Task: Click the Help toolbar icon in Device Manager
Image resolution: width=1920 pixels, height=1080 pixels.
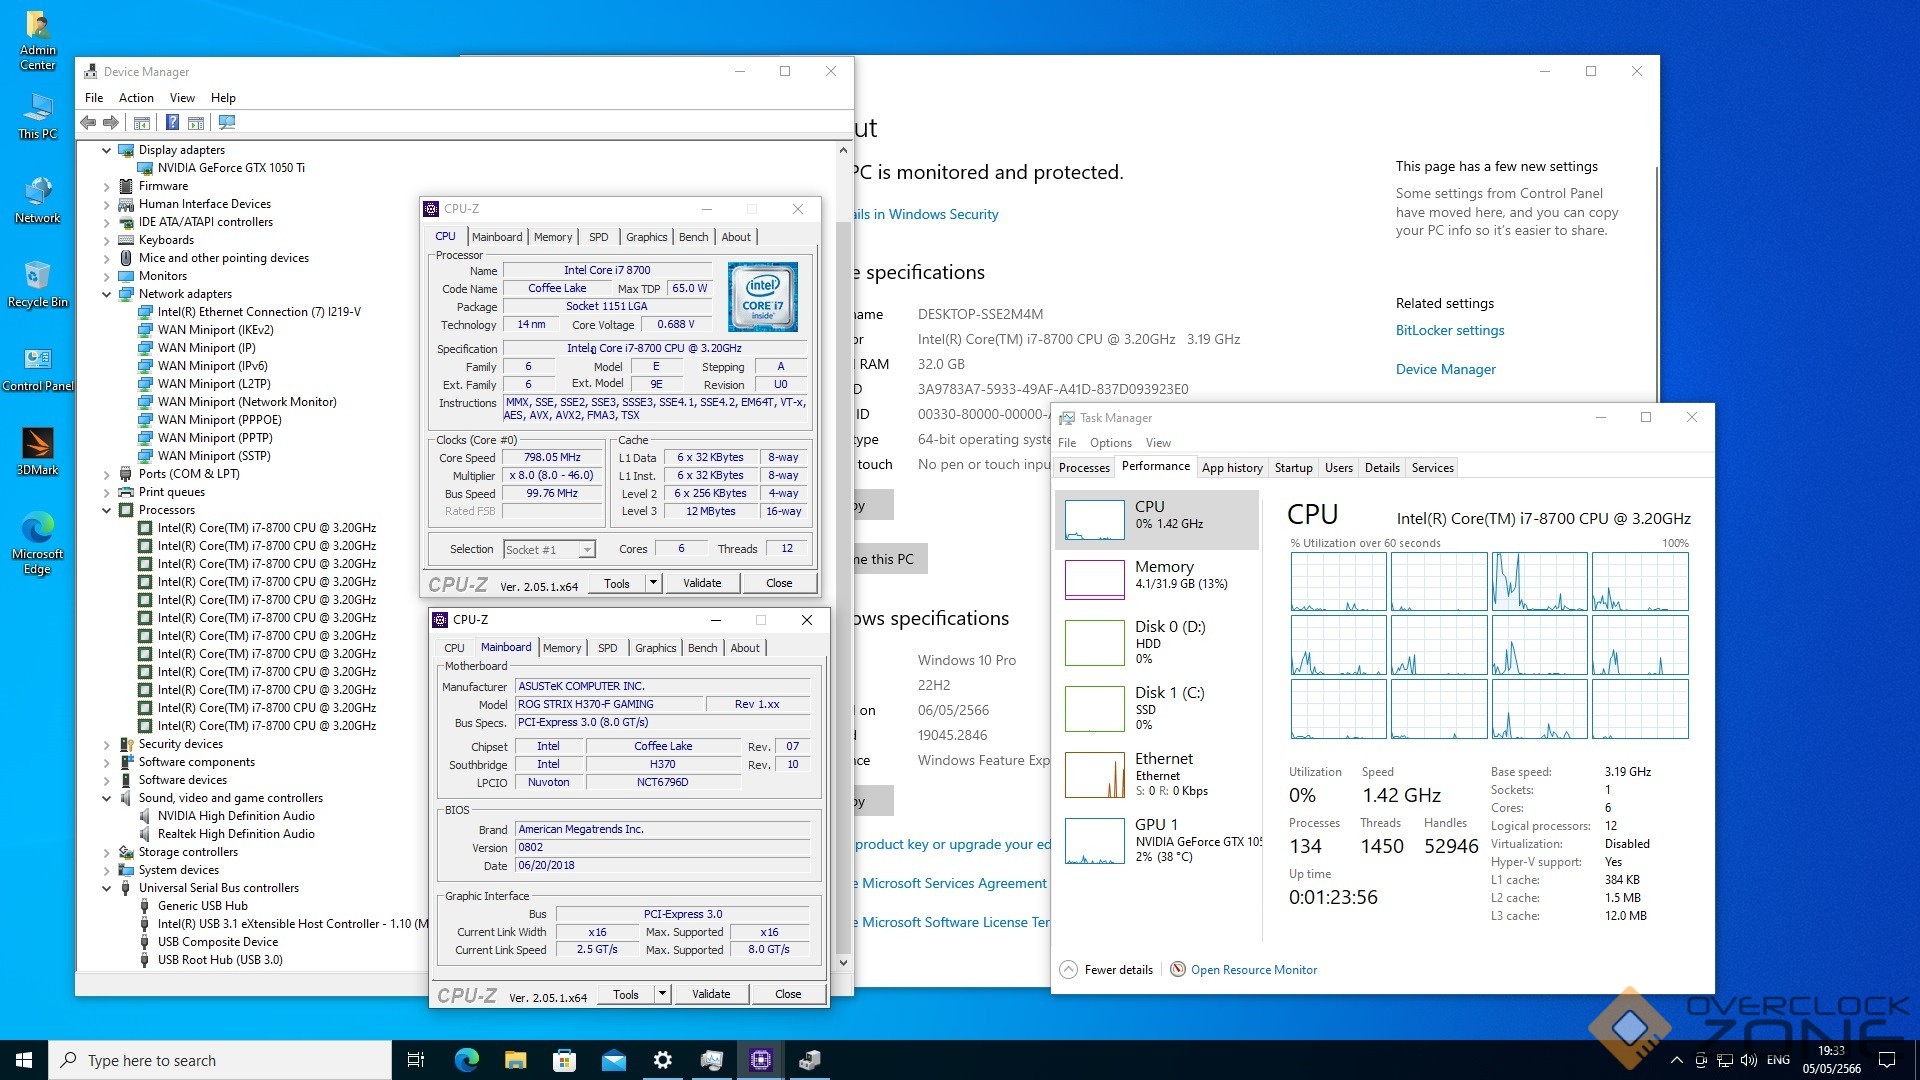Action: [172, 122]
